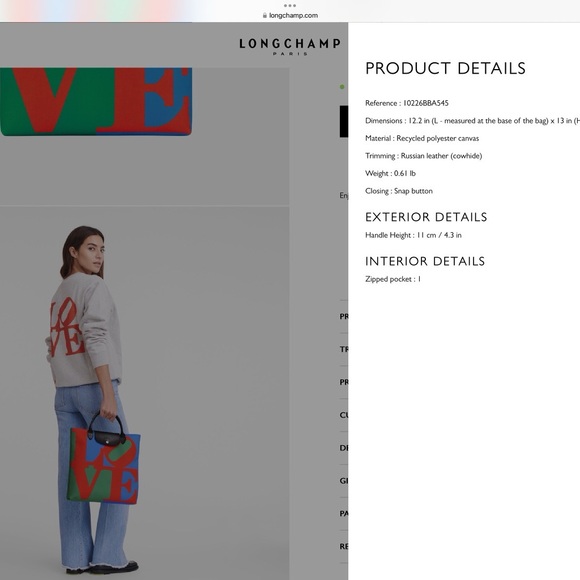Expand the PR section just above TR

(344, 317)
